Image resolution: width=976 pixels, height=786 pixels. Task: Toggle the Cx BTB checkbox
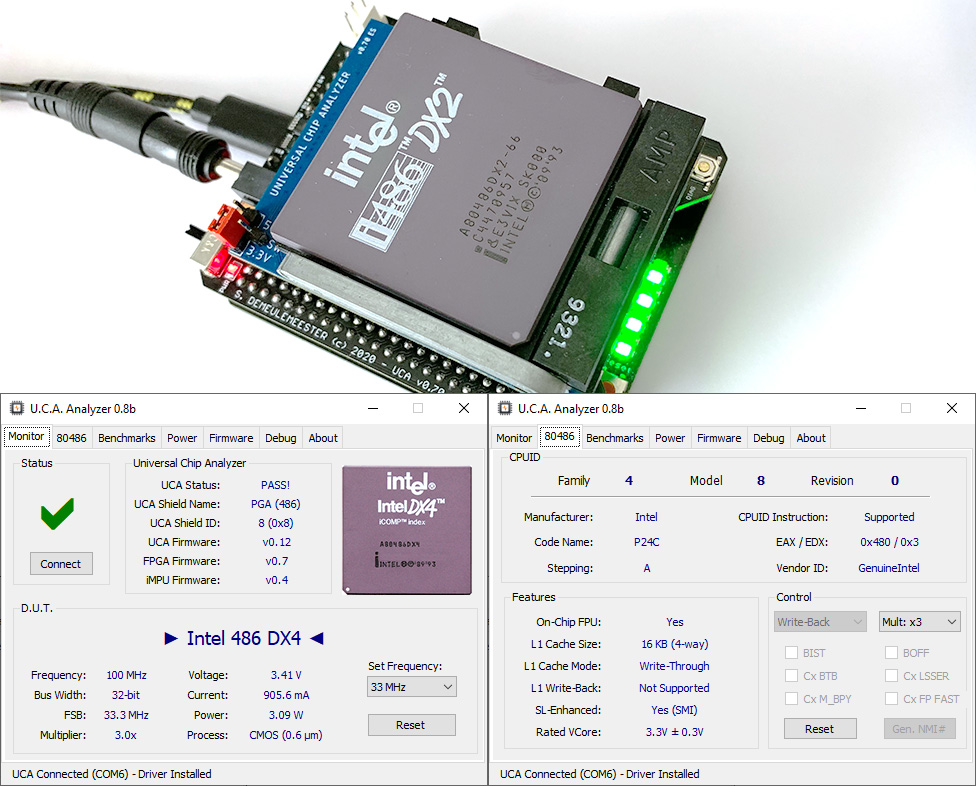pyautogui.click(x=791, y=675)
